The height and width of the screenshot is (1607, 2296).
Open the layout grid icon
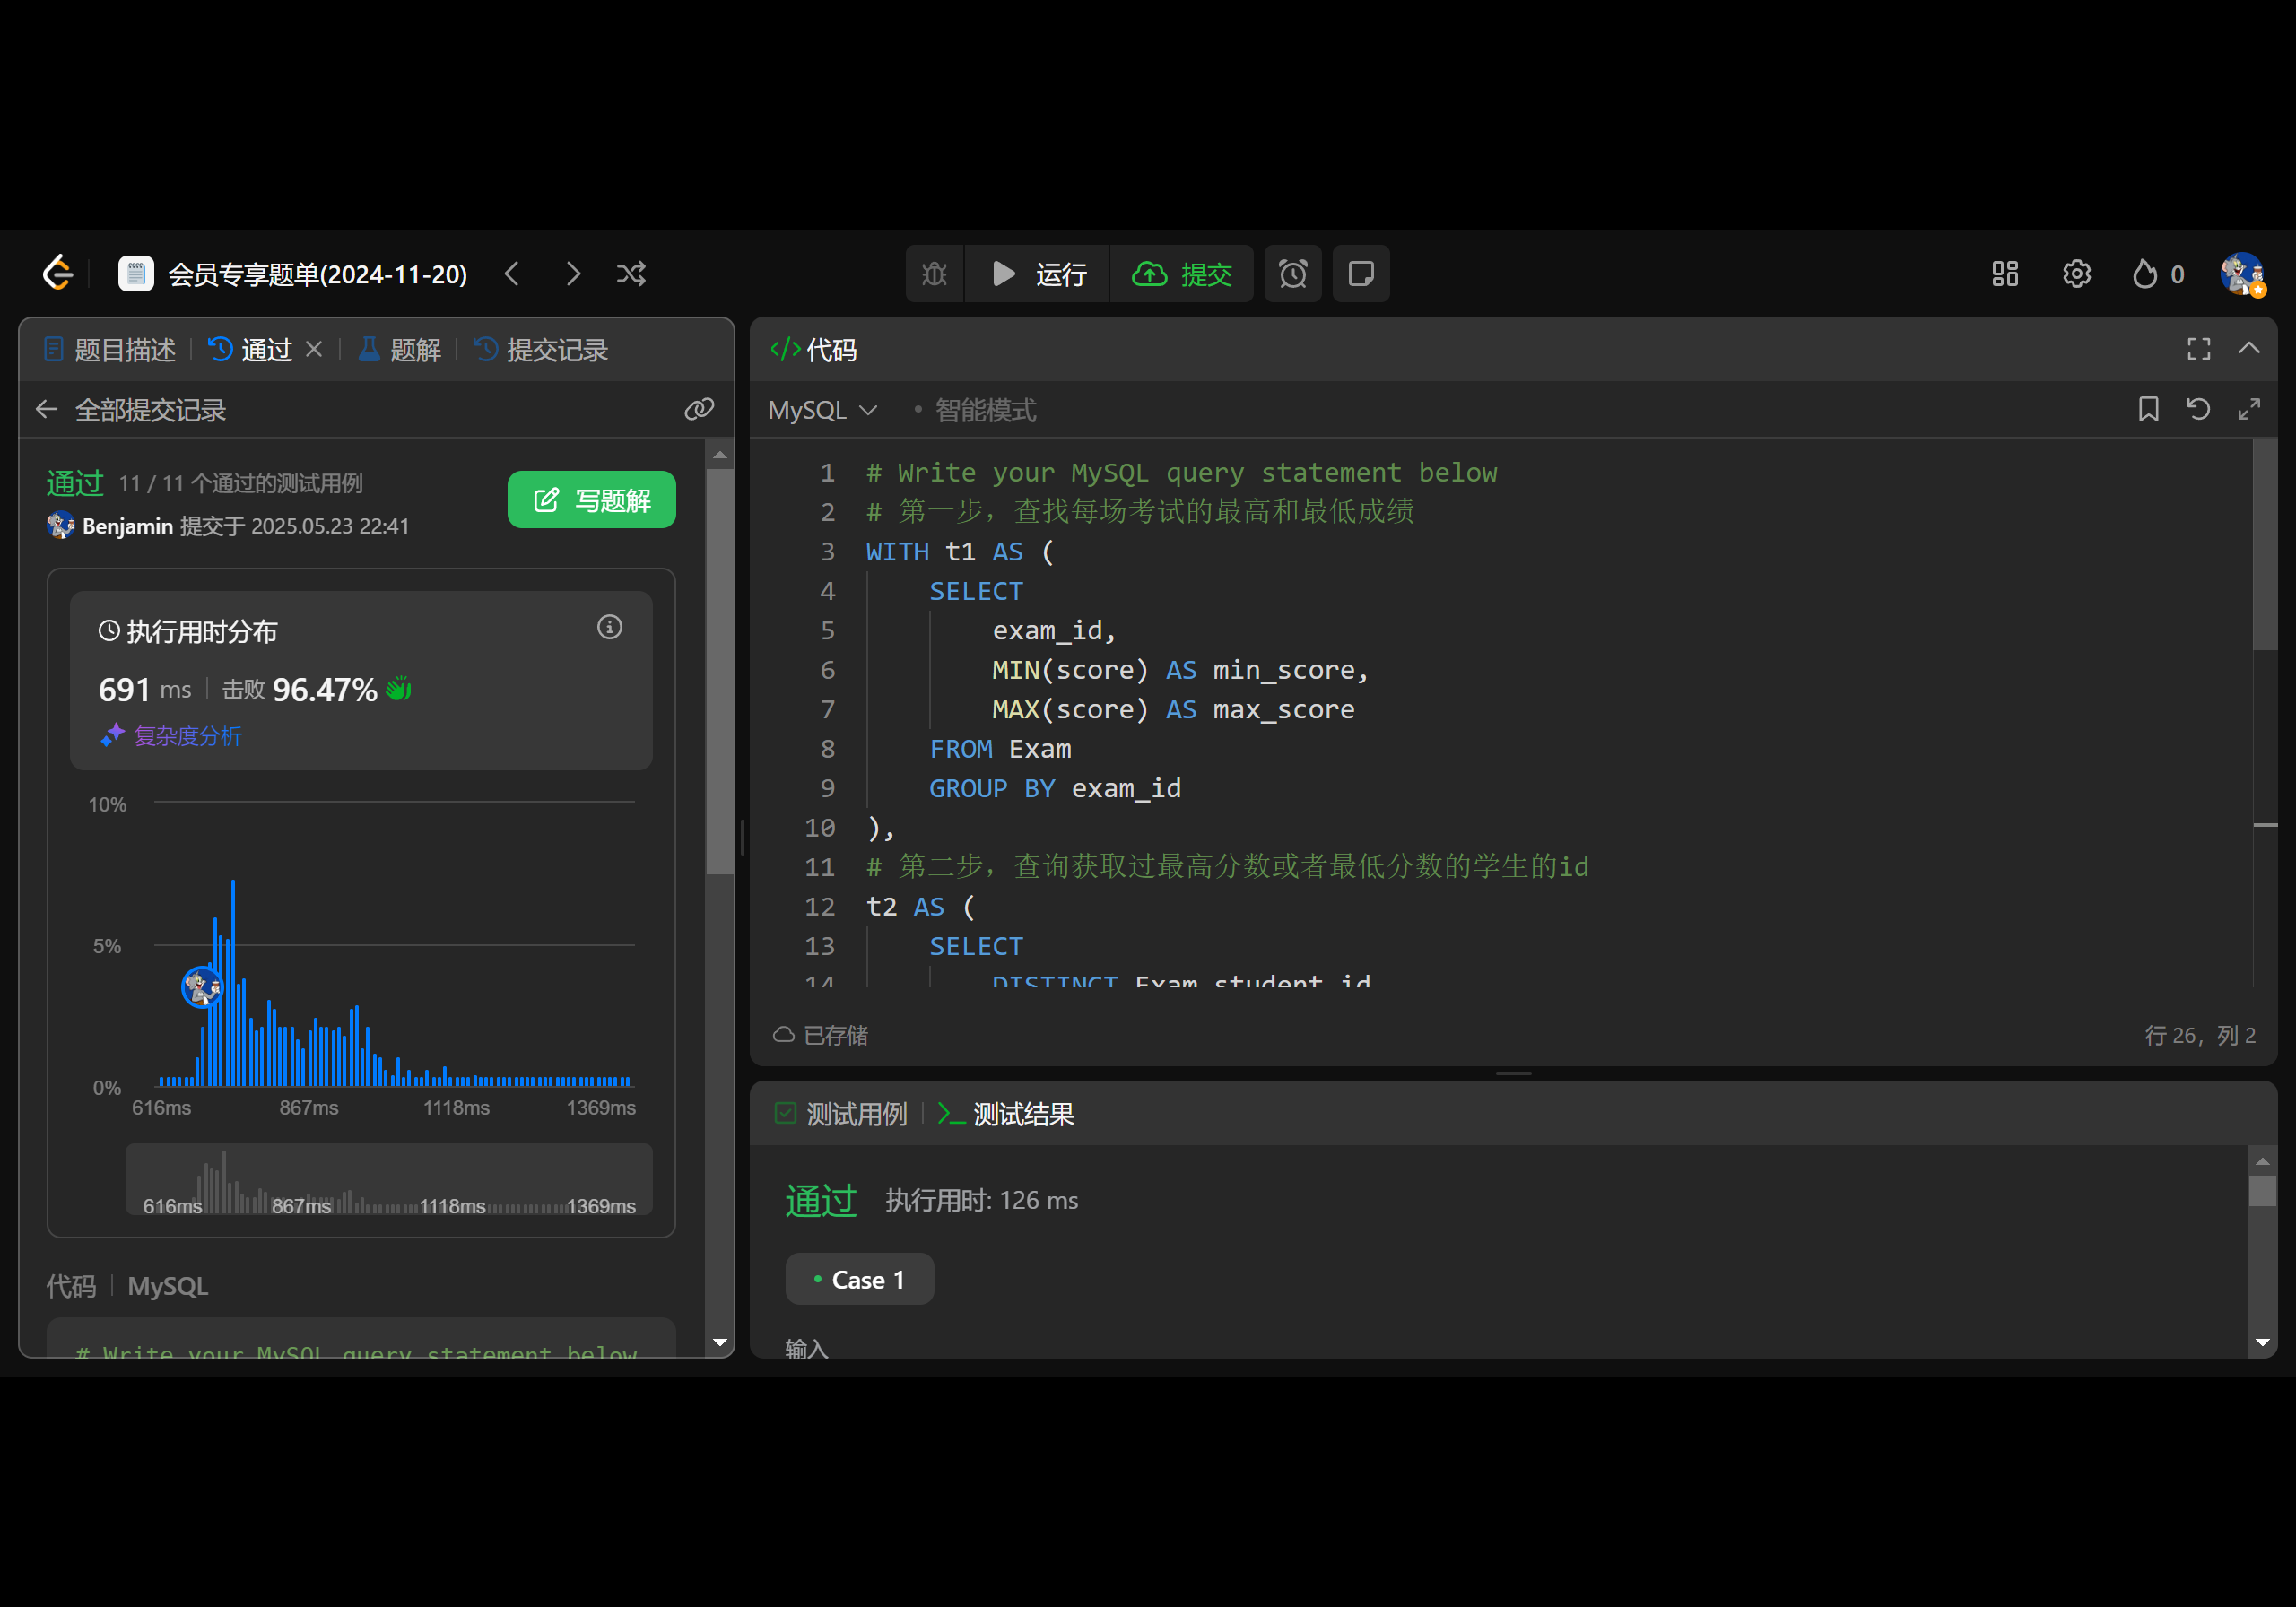click(2004, 274)
